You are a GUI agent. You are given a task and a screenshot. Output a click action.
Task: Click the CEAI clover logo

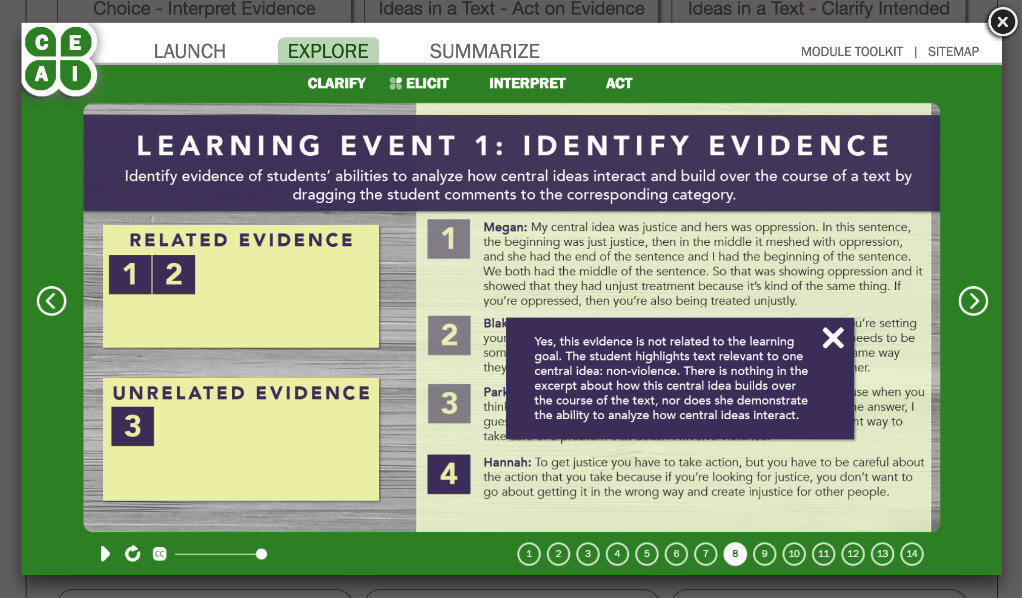[x=58, y=58]
